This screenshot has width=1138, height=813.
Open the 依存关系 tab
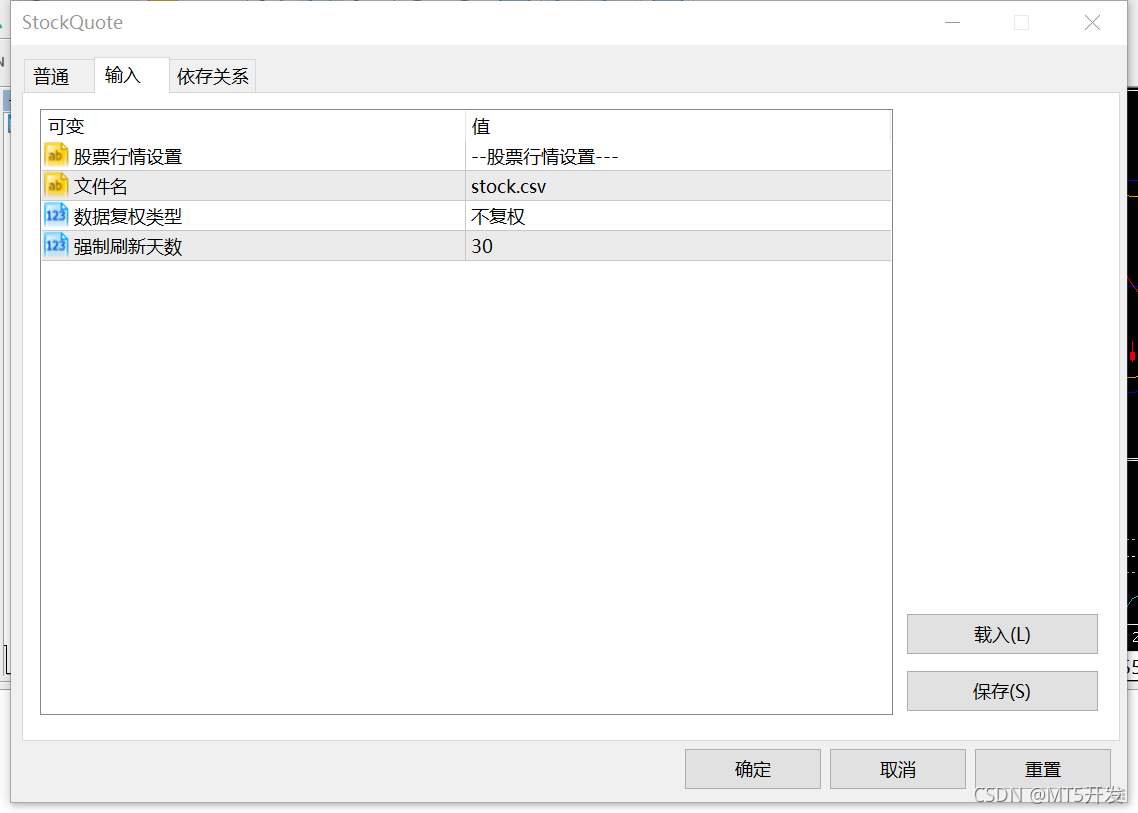212,75
